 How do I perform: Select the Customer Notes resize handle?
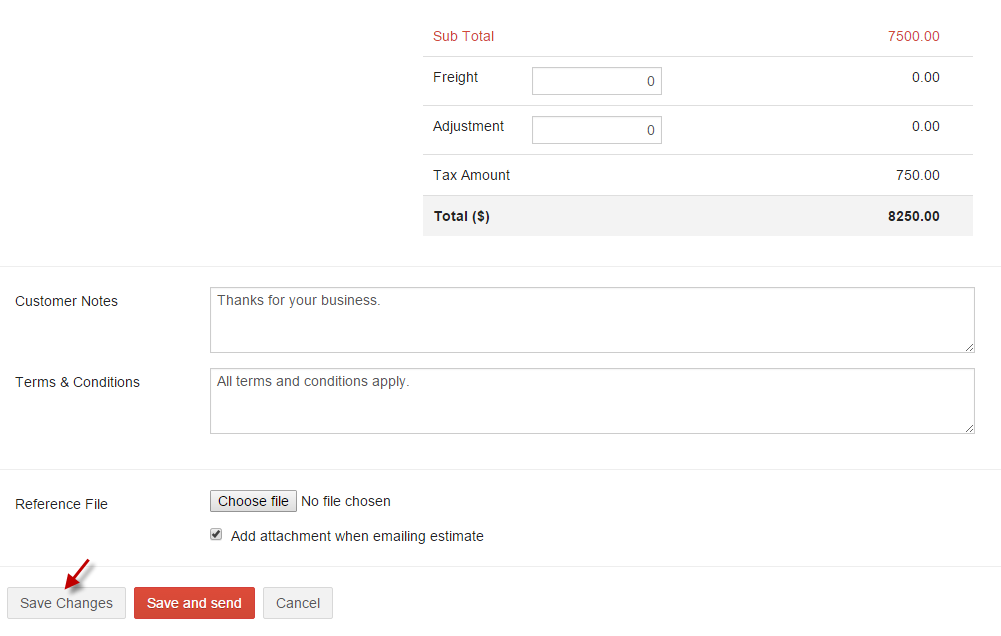[969, 347]
